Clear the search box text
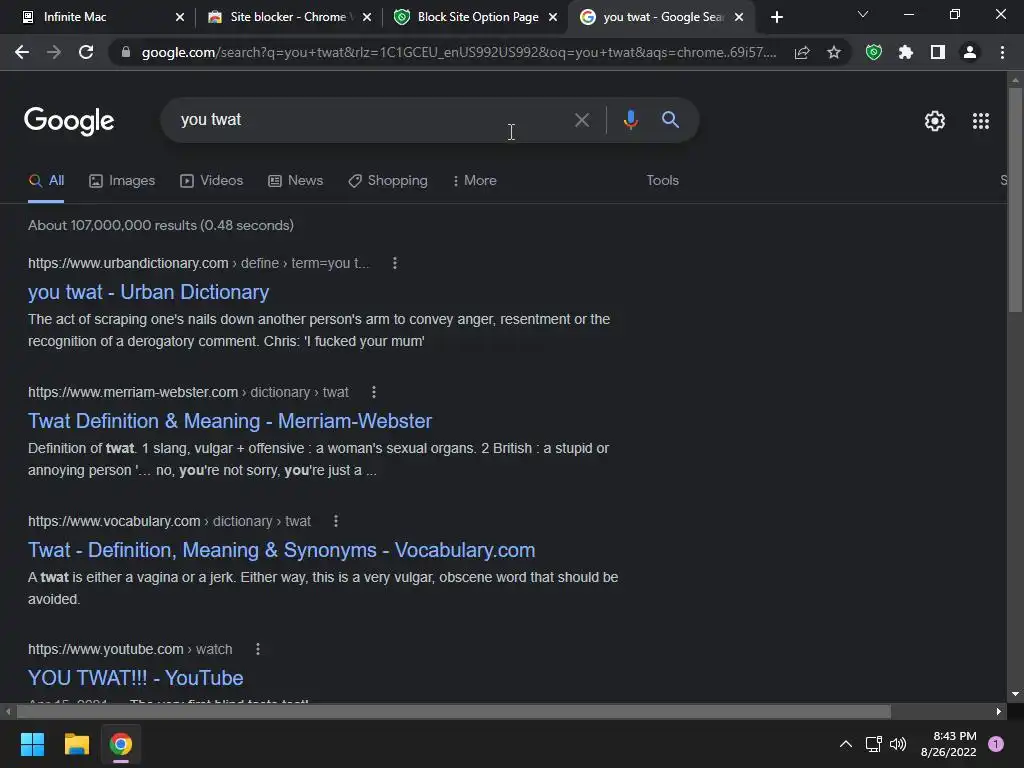The height and width of the screenshot is (768, 1024). (582, 120)
